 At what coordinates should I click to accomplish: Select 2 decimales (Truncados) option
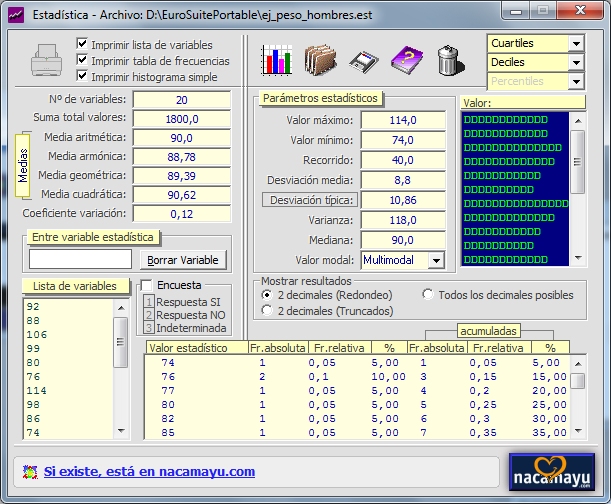click(267, 311)
